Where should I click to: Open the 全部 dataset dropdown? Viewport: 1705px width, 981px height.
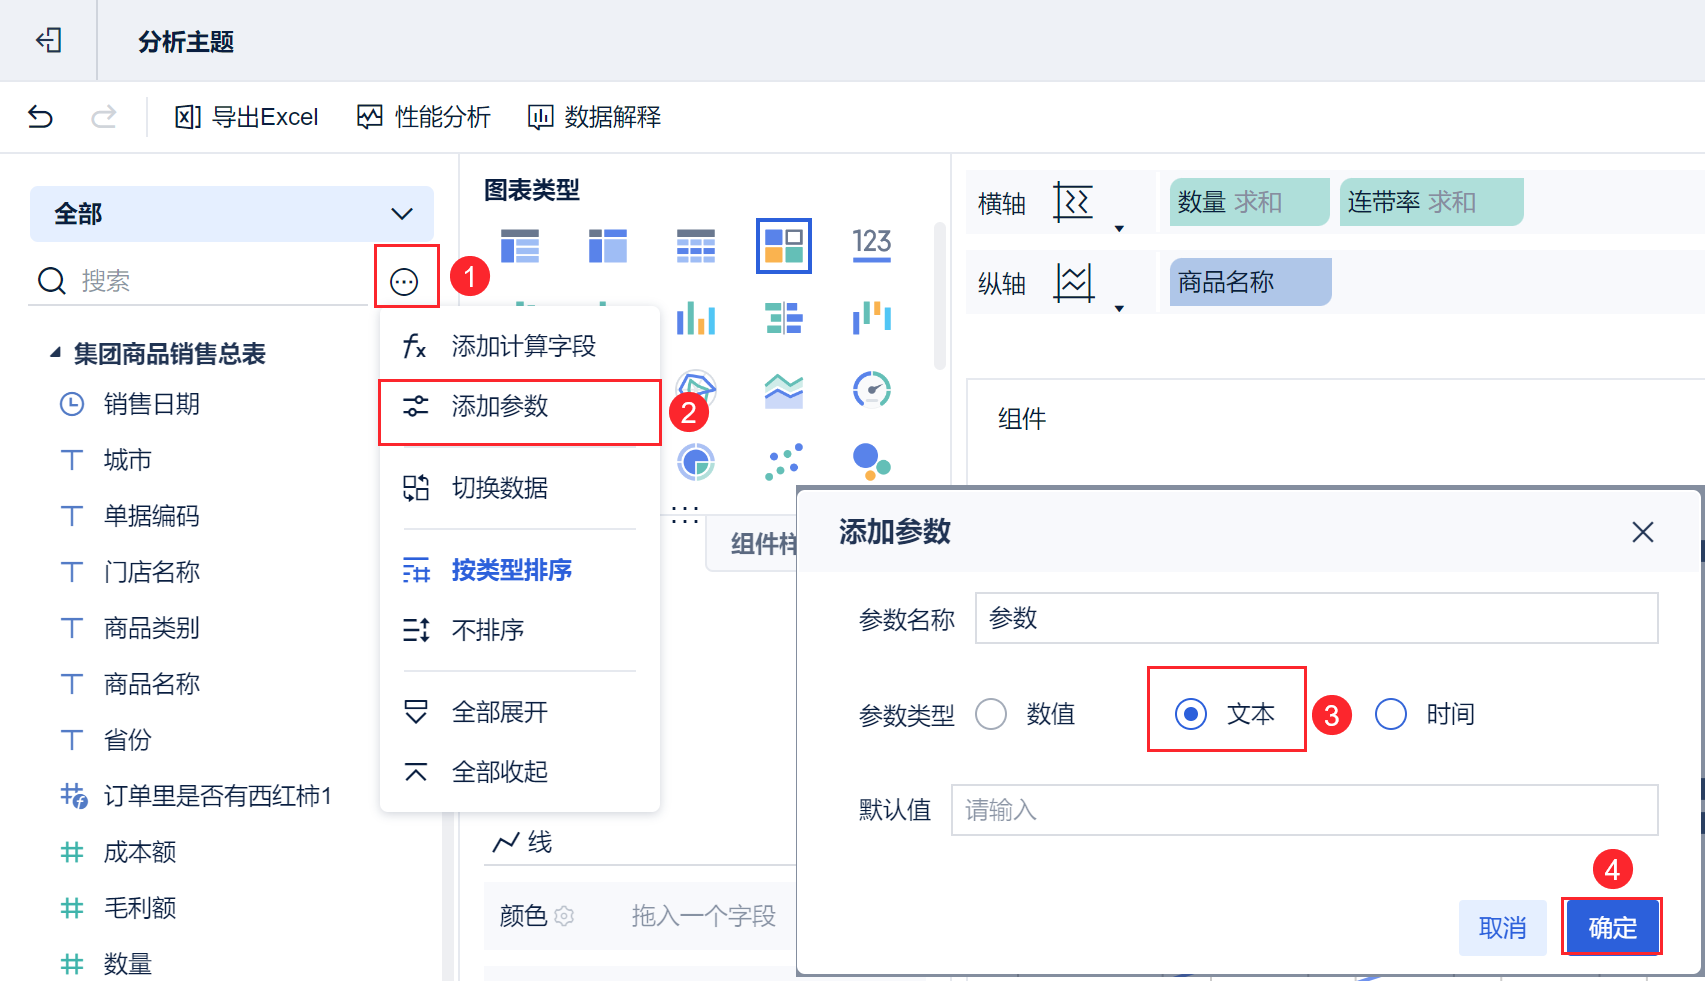232,214
